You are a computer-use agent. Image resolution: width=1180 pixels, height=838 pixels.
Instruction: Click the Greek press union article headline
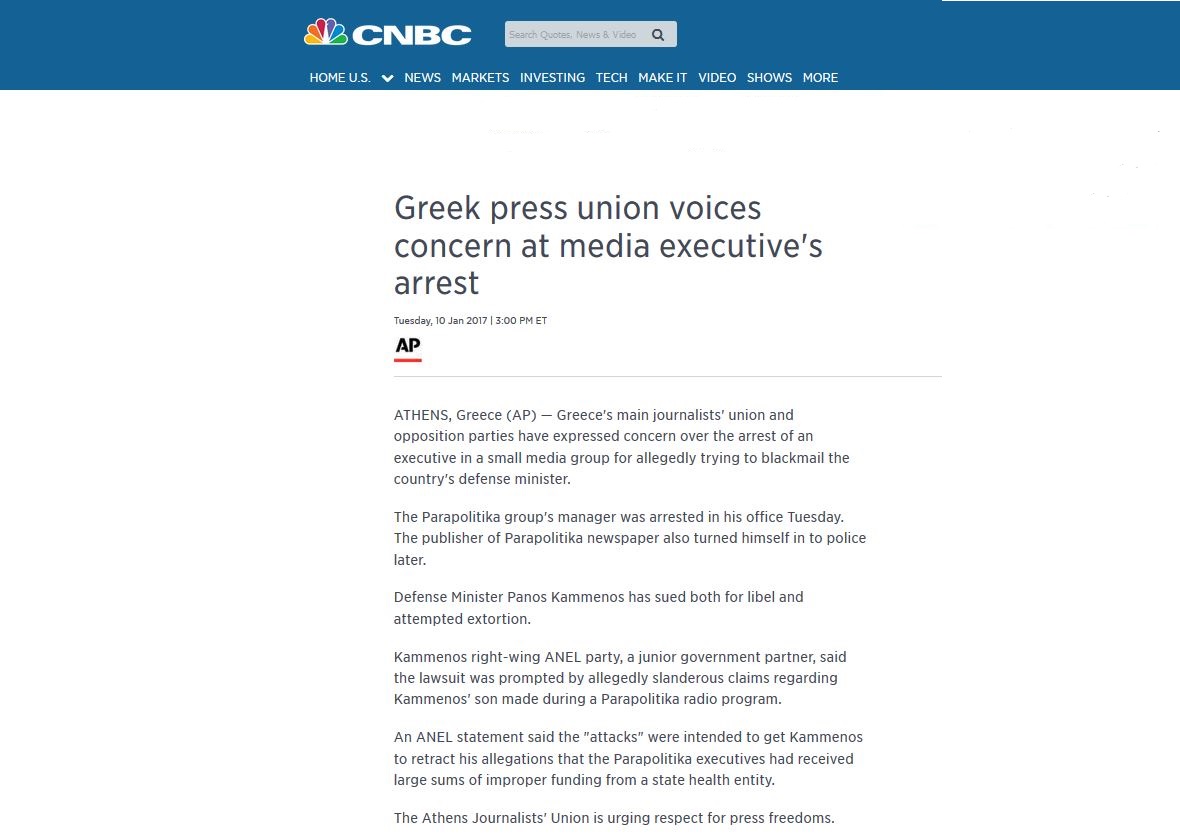[x=608, y=245]
